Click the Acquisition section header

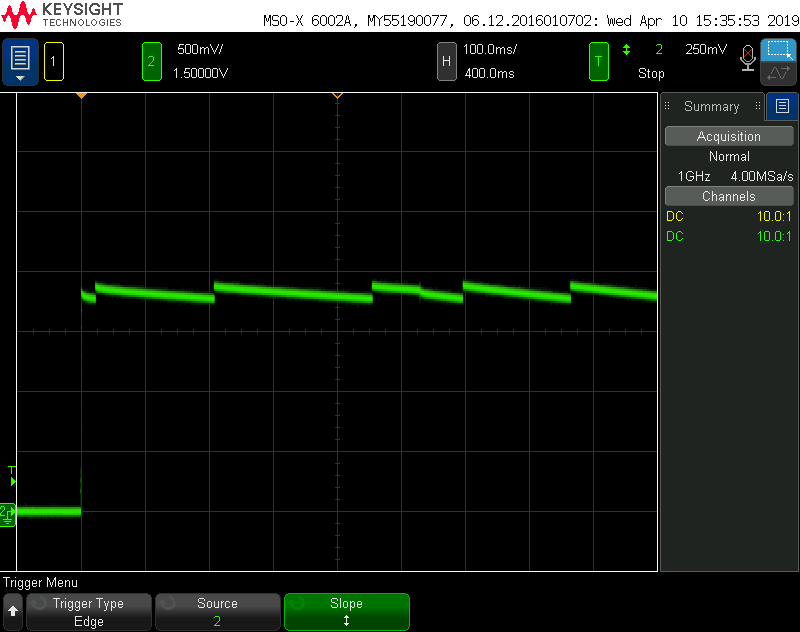click(729, 136)
